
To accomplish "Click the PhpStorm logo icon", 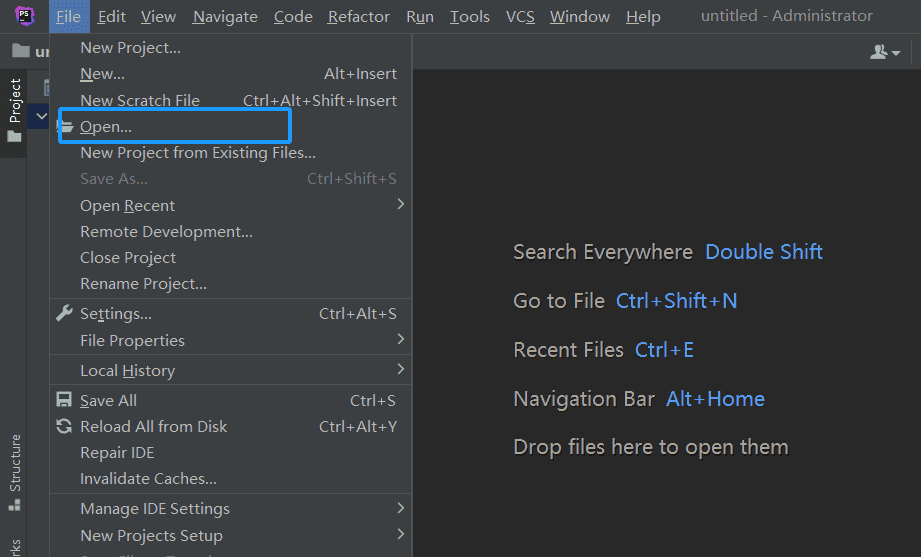I will click(x=25, y=16).
